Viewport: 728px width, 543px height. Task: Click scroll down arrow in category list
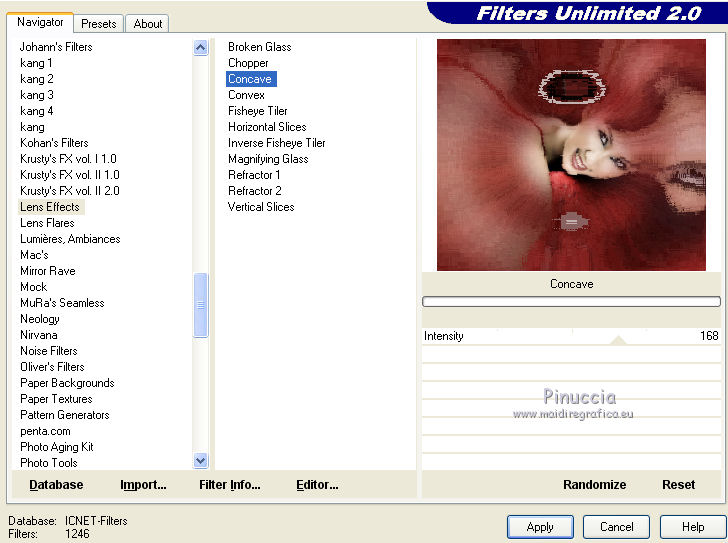pos(201,460)
